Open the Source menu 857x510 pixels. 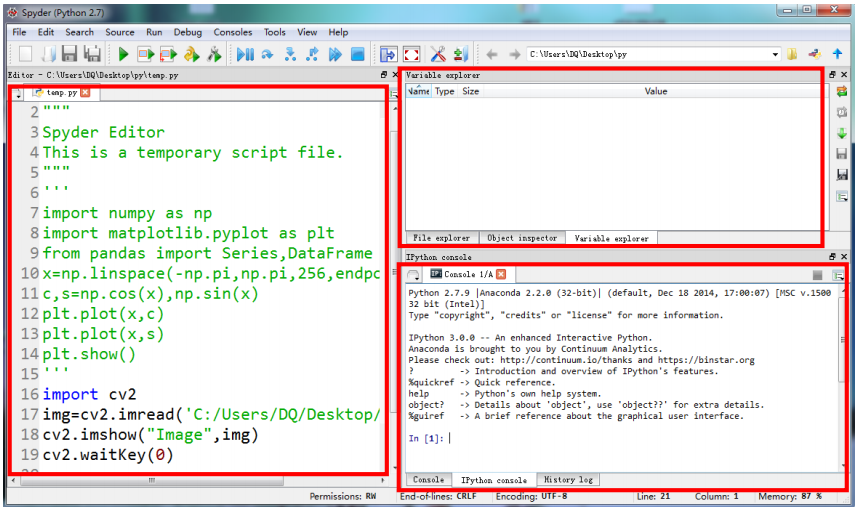pos(120,32)
